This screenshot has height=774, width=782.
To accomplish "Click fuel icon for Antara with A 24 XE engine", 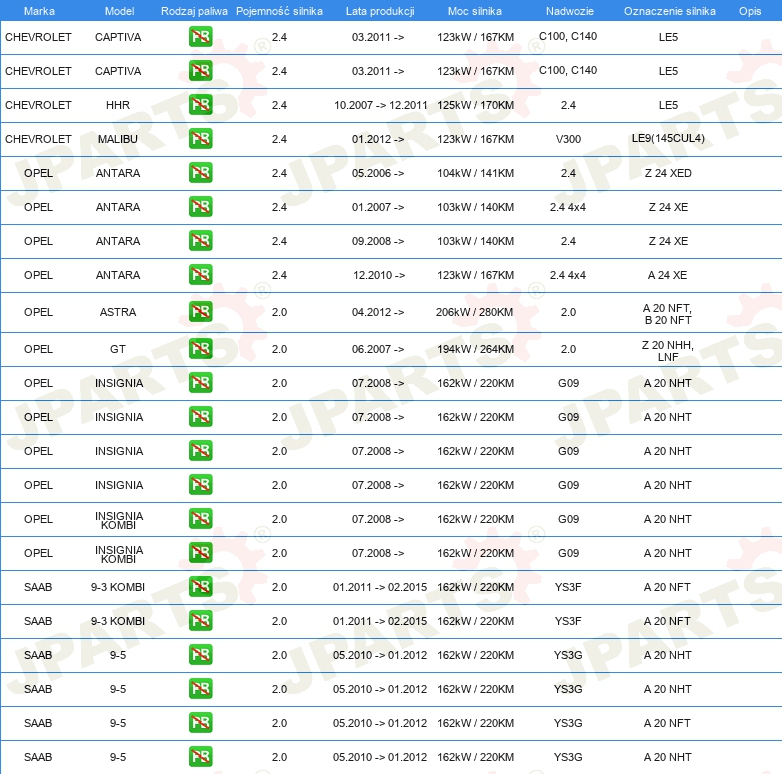I will (200, 275).
